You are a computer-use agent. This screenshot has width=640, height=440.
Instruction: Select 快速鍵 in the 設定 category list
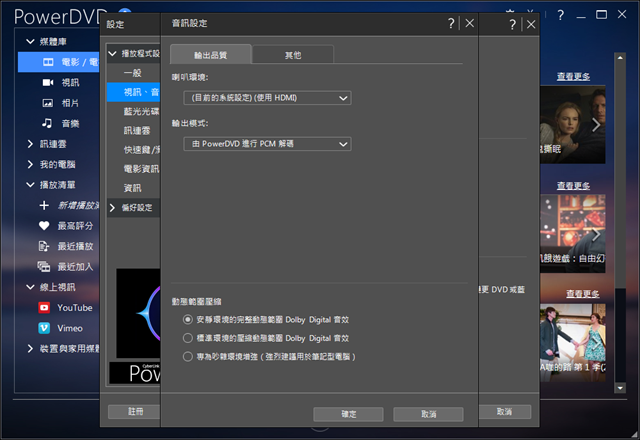click(x=133, y=150)
